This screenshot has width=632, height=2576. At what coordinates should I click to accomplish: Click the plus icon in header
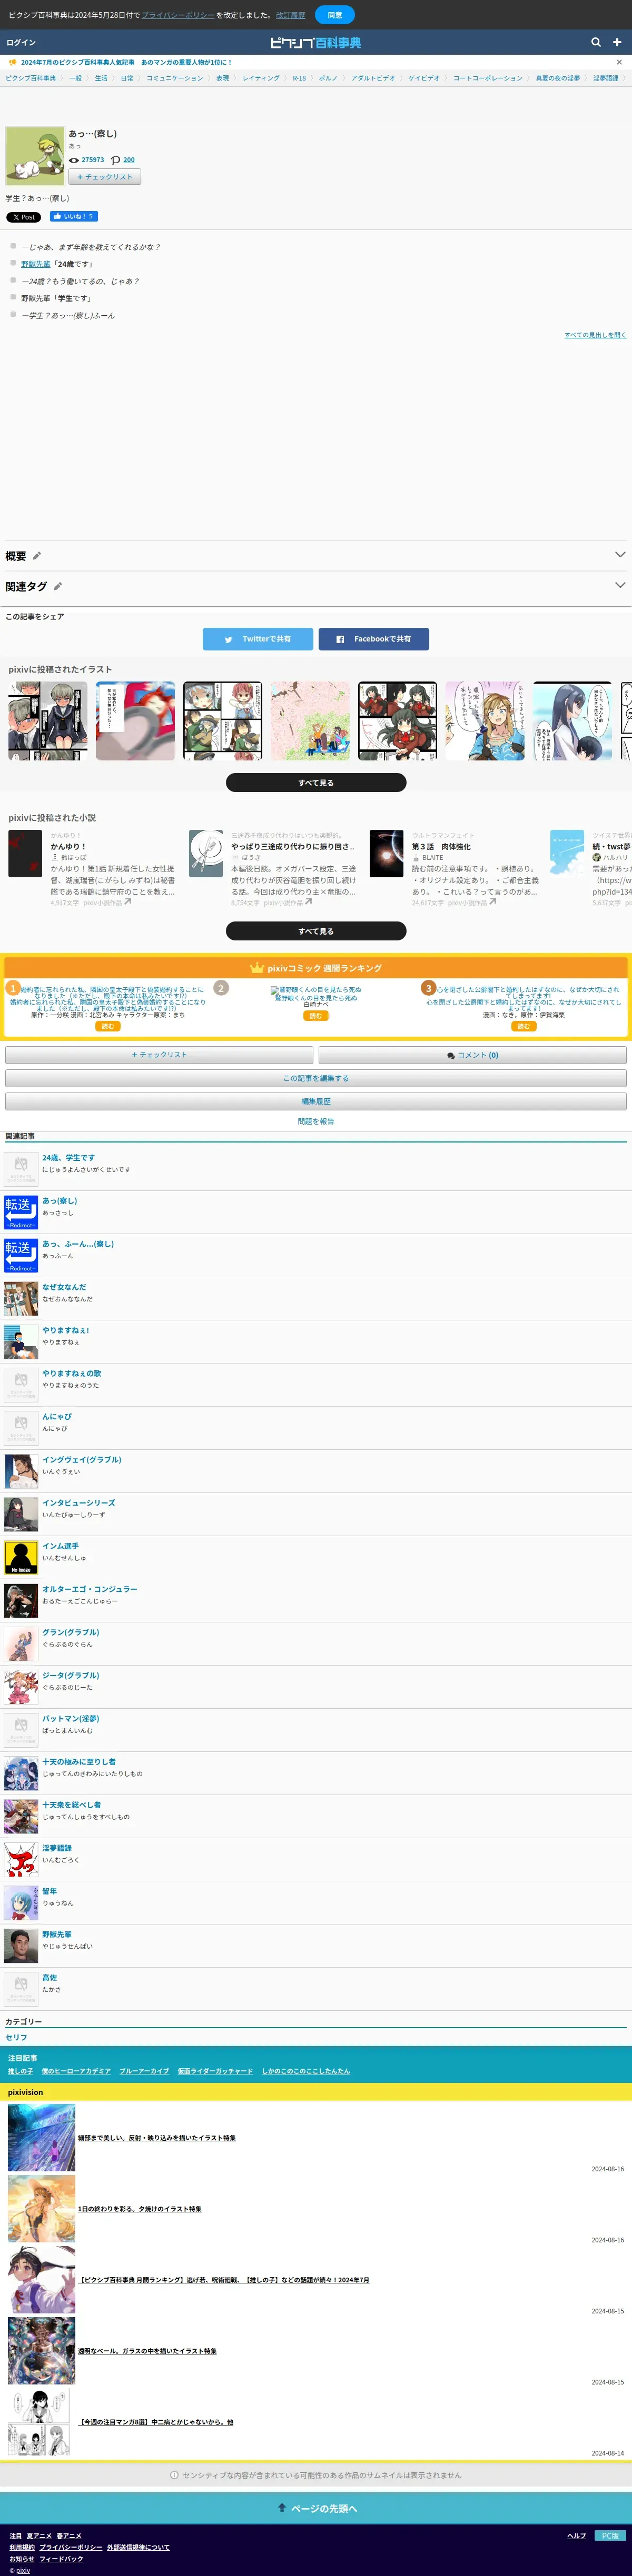coord(617,43)
